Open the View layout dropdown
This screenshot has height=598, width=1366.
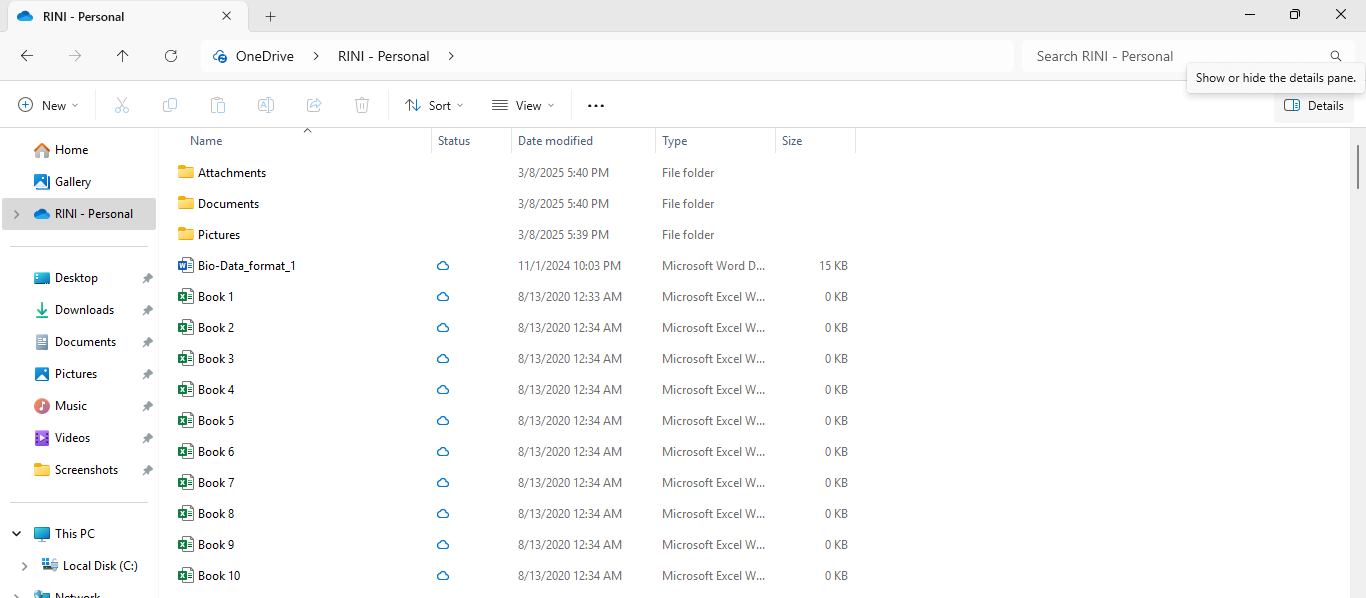pos(523,105)
